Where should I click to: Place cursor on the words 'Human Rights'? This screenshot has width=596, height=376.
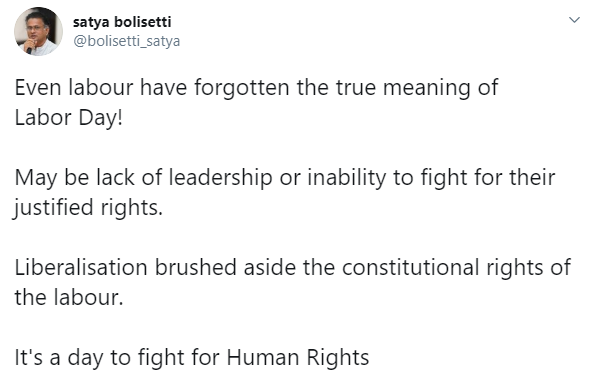pos(298,358)
